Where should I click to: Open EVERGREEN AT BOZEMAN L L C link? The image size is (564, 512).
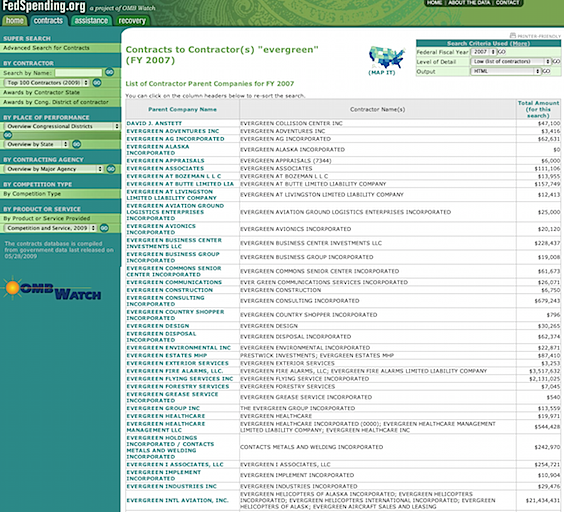point(174,176)
